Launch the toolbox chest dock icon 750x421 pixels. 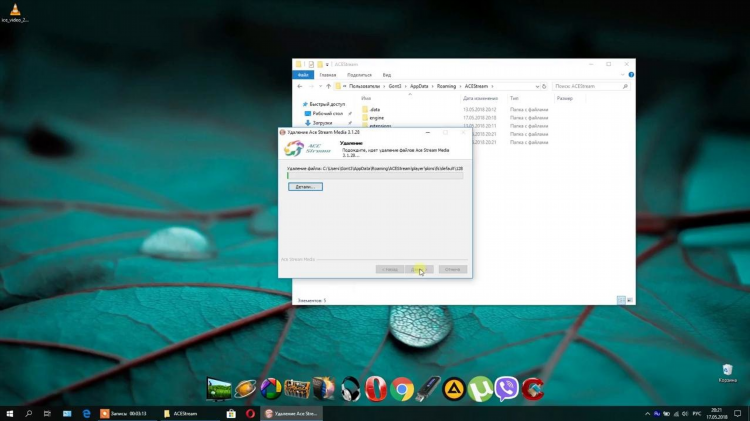297,388
